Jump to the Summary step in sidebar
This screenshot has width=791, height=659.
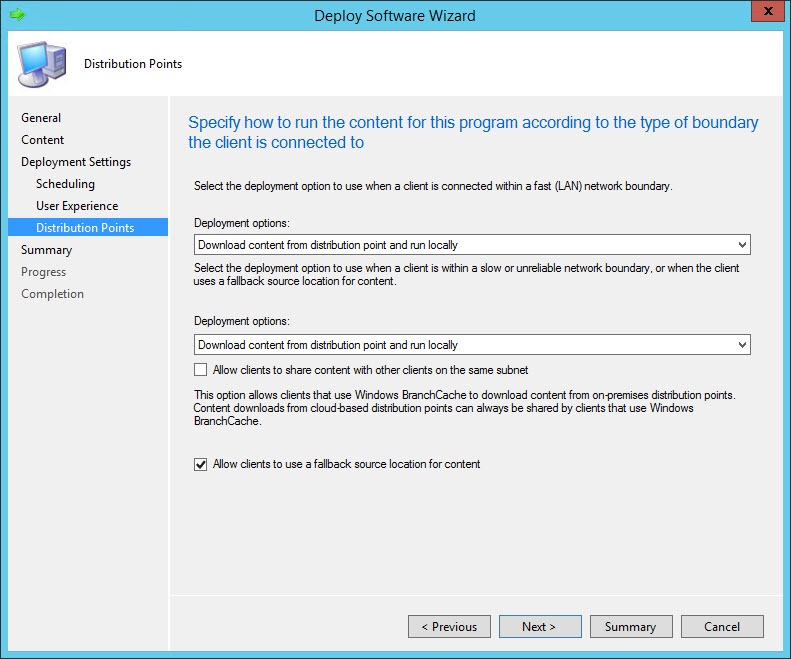coord(47,250)
